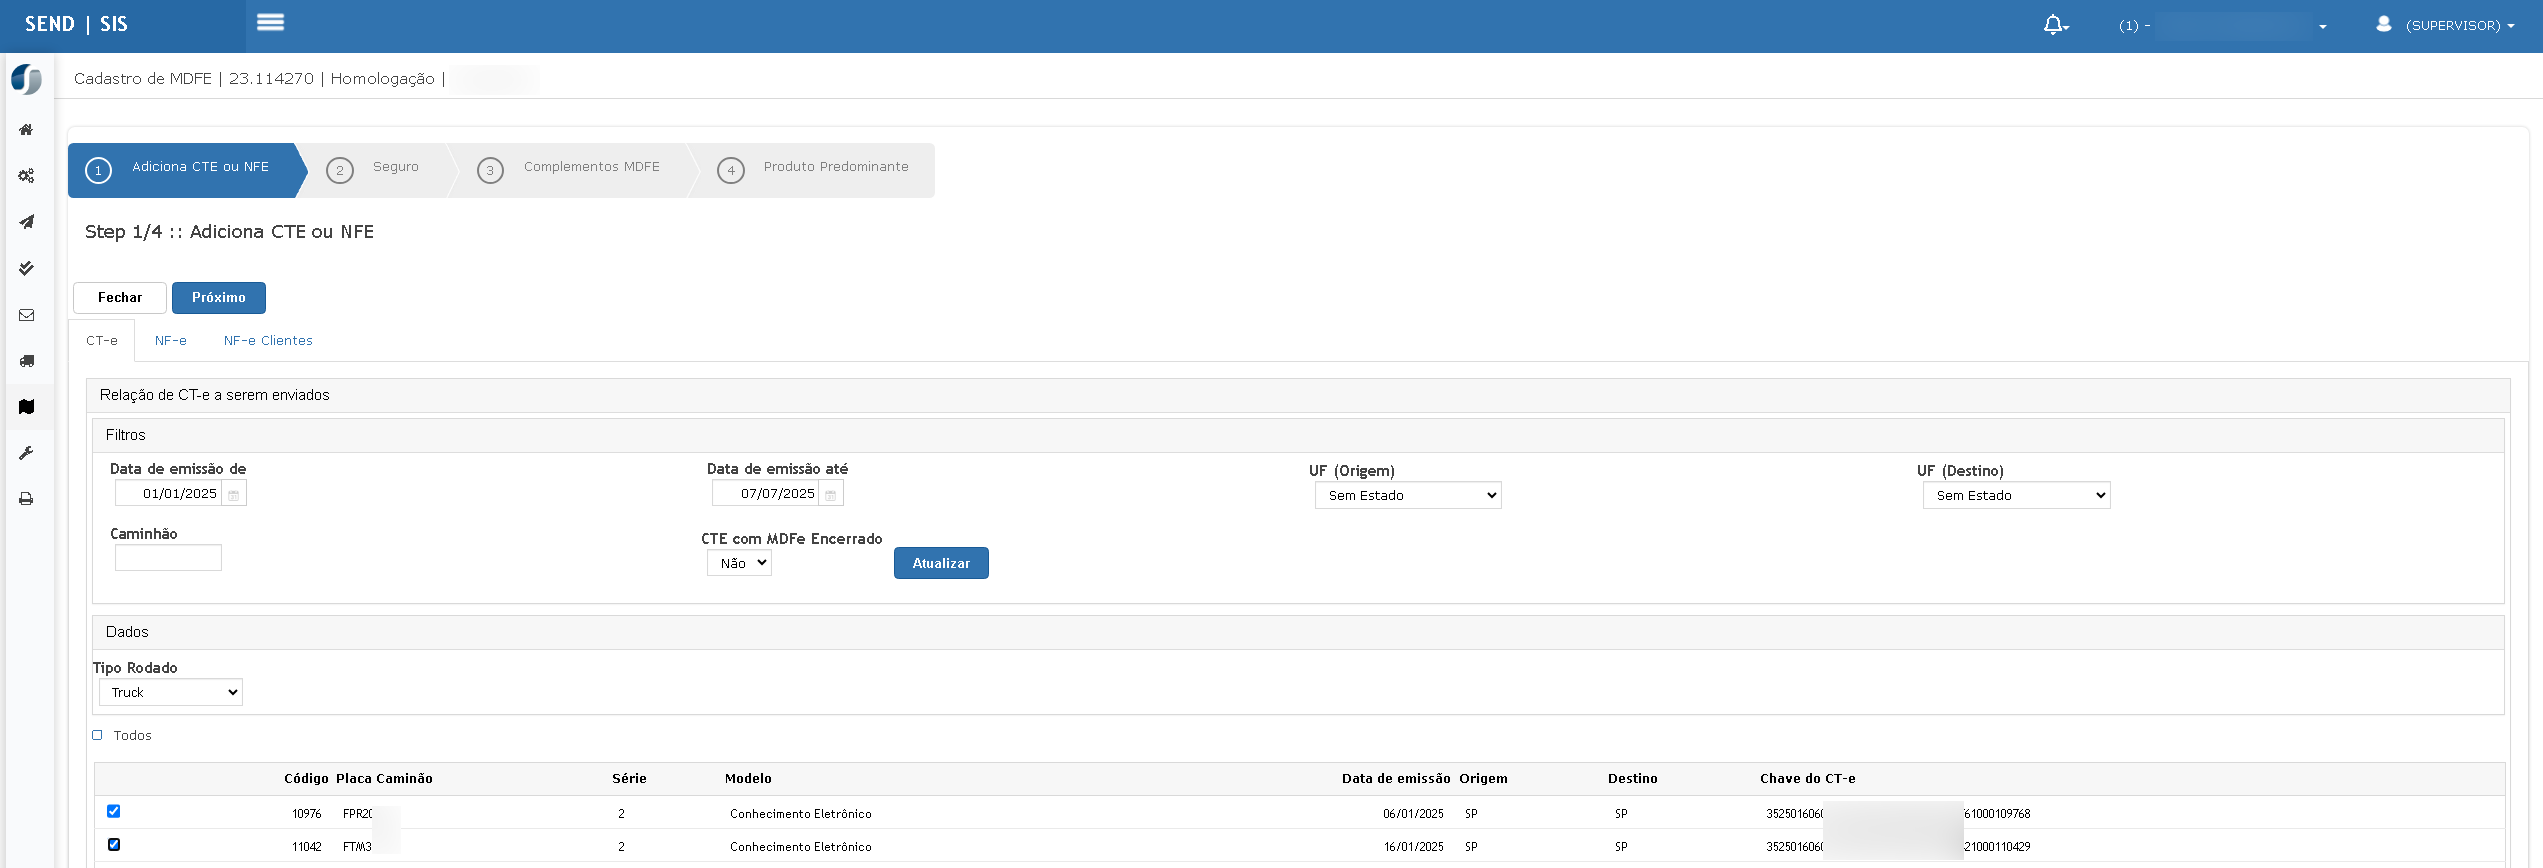This screenshot has width=2543, height=868.
Task: Click the wrench tools icon
Action: click(x=26, y=453)
